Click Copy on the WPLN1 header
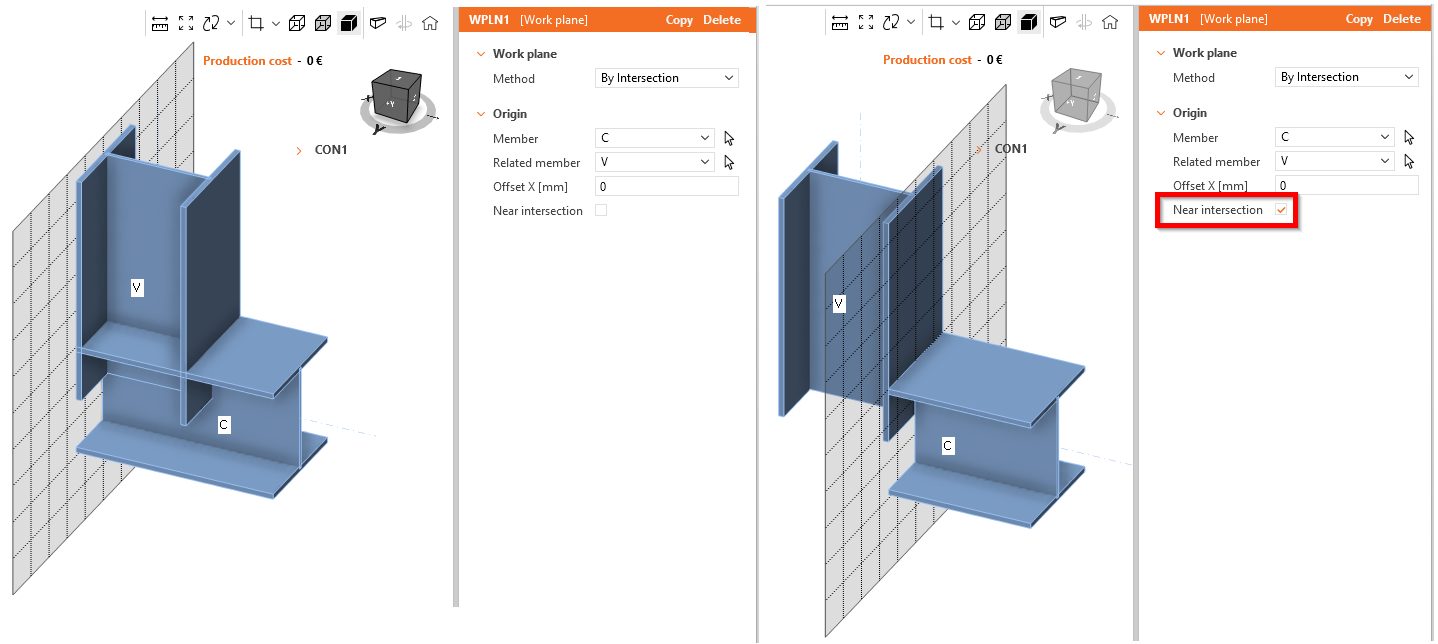This screenshot has width=1438, height=644. tap(679, 19)
